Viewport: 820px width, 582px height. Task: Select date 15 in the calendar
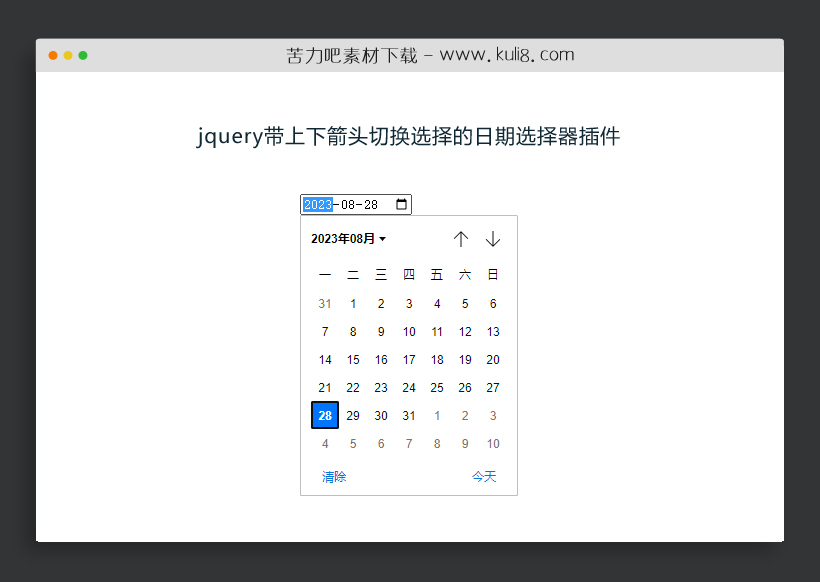[353, 359]
